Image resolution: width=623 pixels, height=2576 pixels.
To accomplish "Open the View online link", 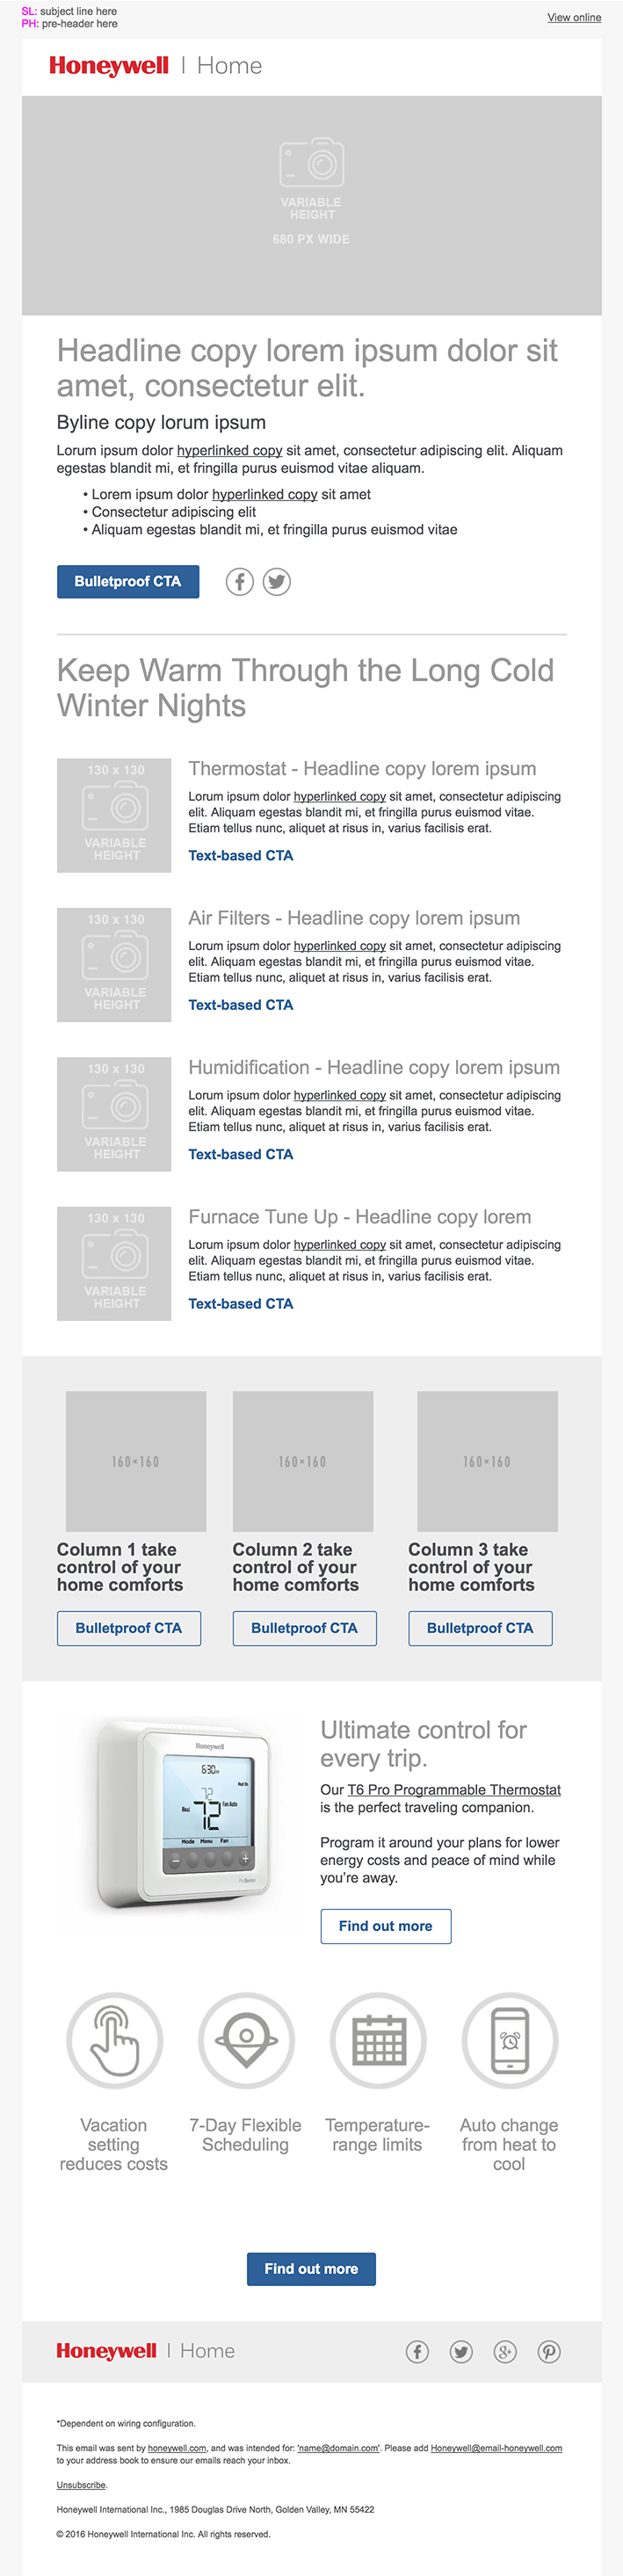I will 574,17.
